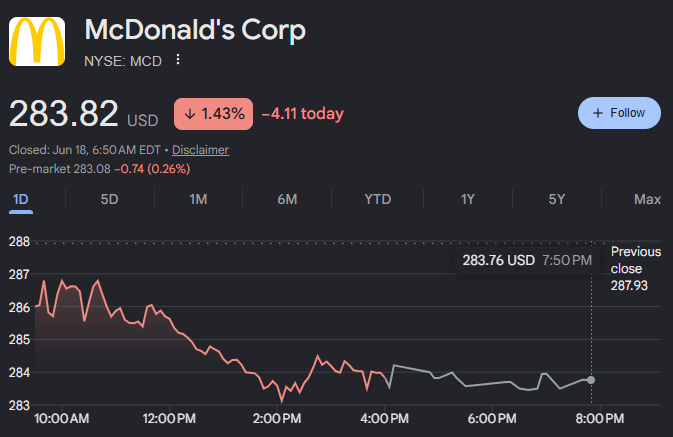Switch to the 1M chart range
Screen dimensions: 673x437
(198, 200)
